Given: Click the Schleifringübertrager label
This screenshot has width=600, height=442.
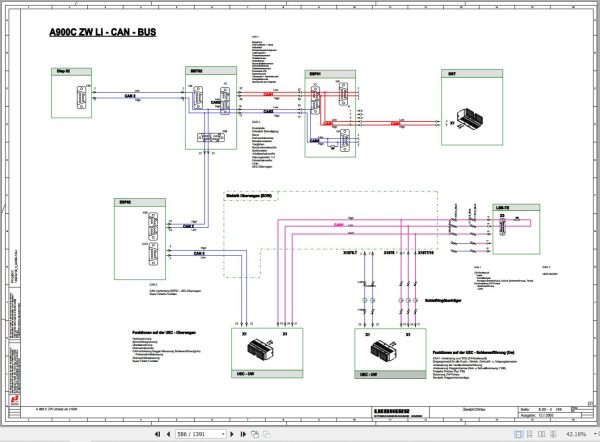Looking at the screenshot, I should pyautogui.click(x=443, y=301).
